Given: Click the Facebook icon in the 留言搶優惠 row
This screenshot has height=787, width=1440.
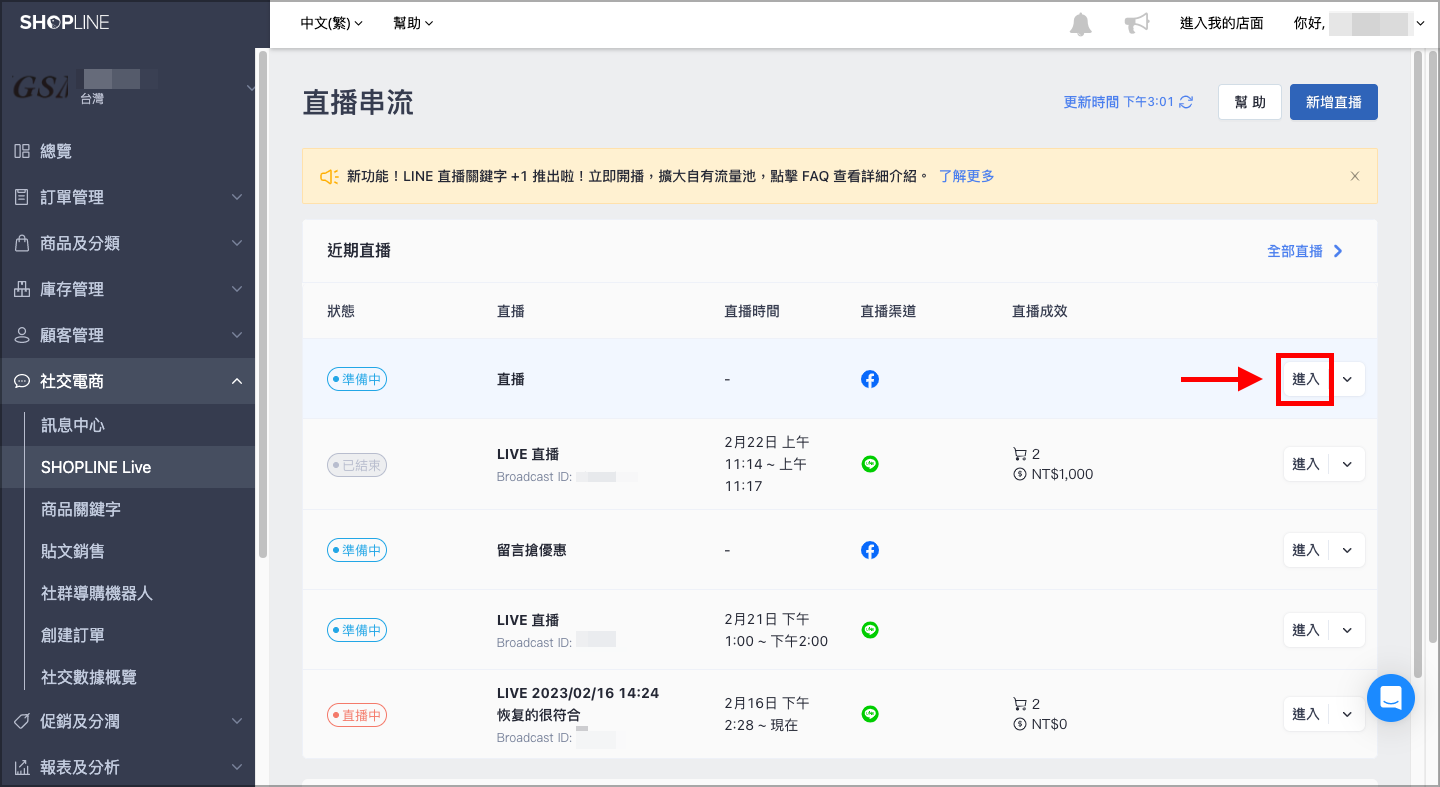Looking at the screenshot, I should [x=870, y=550].
